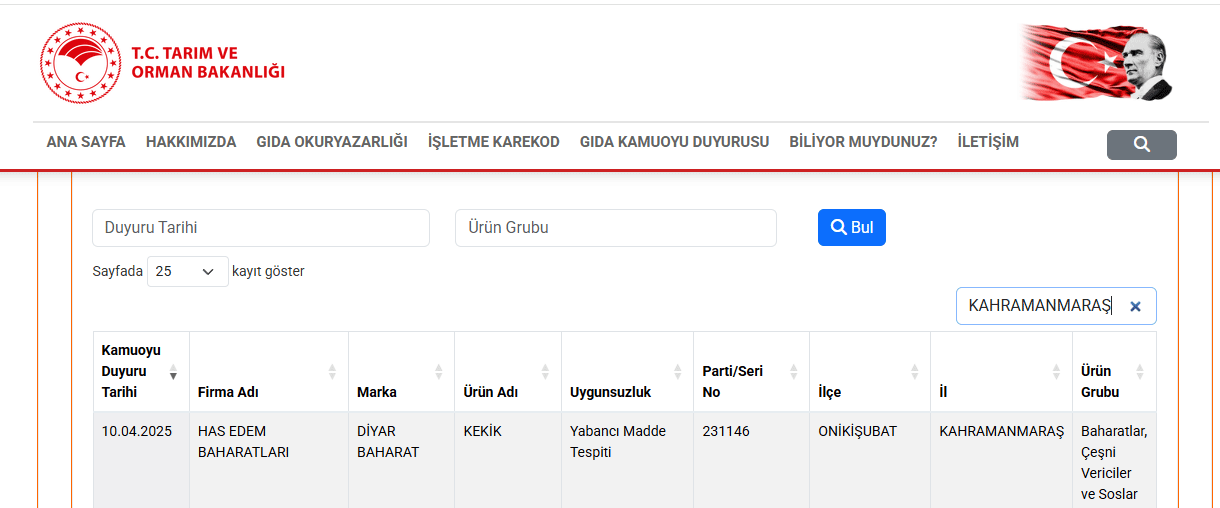Sort table by Firma Adı column
Viewport: 1220px width, 508px height.
tap(332, 372)
